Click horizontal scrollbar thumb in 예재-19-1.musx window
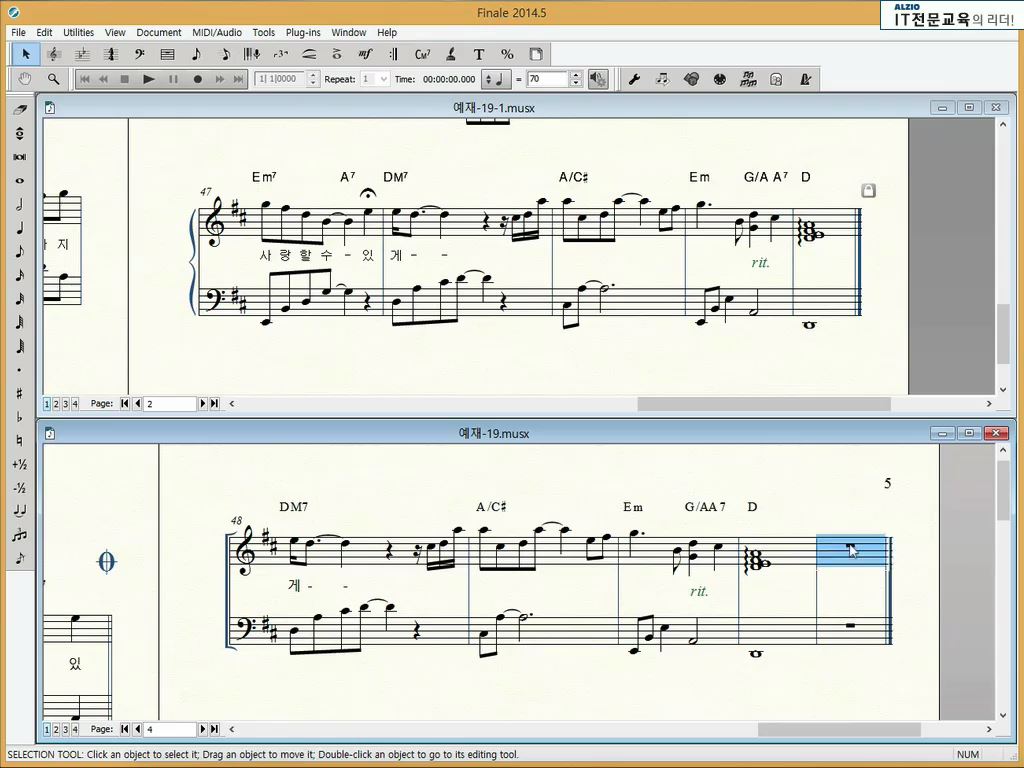 click(764, 404)
